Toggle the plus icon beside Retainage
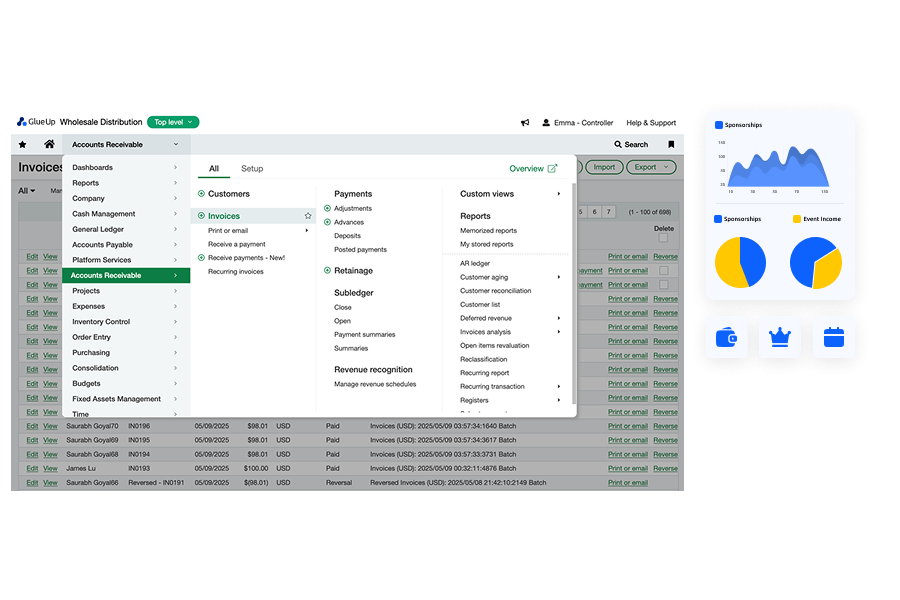Viewport: 900px width, 600px height. click(328, 270)
